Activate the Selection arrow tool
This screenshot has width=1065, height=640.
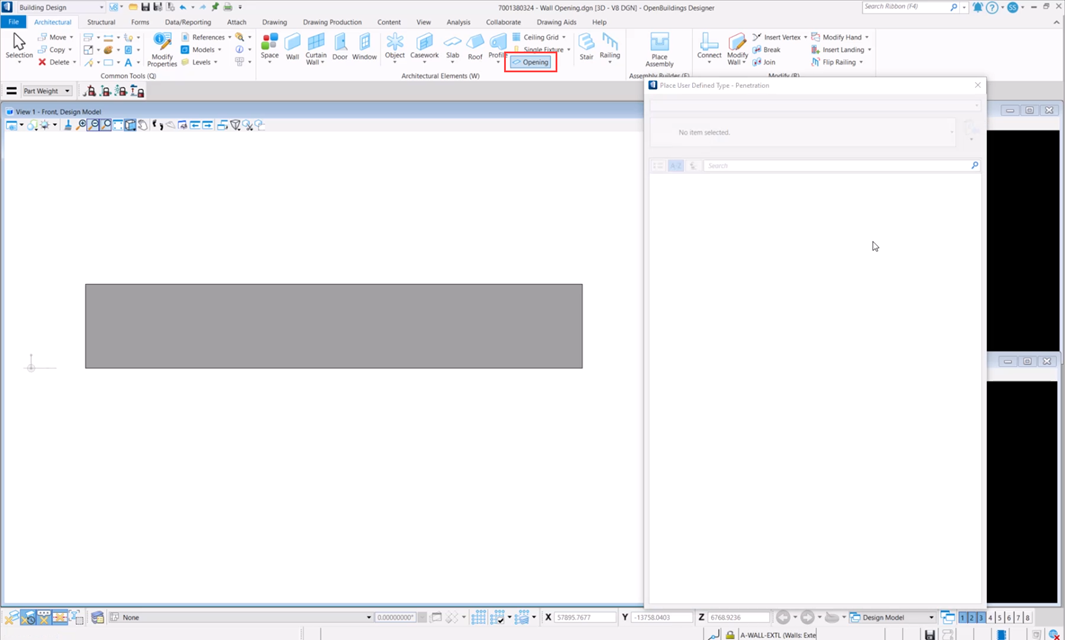19,48
